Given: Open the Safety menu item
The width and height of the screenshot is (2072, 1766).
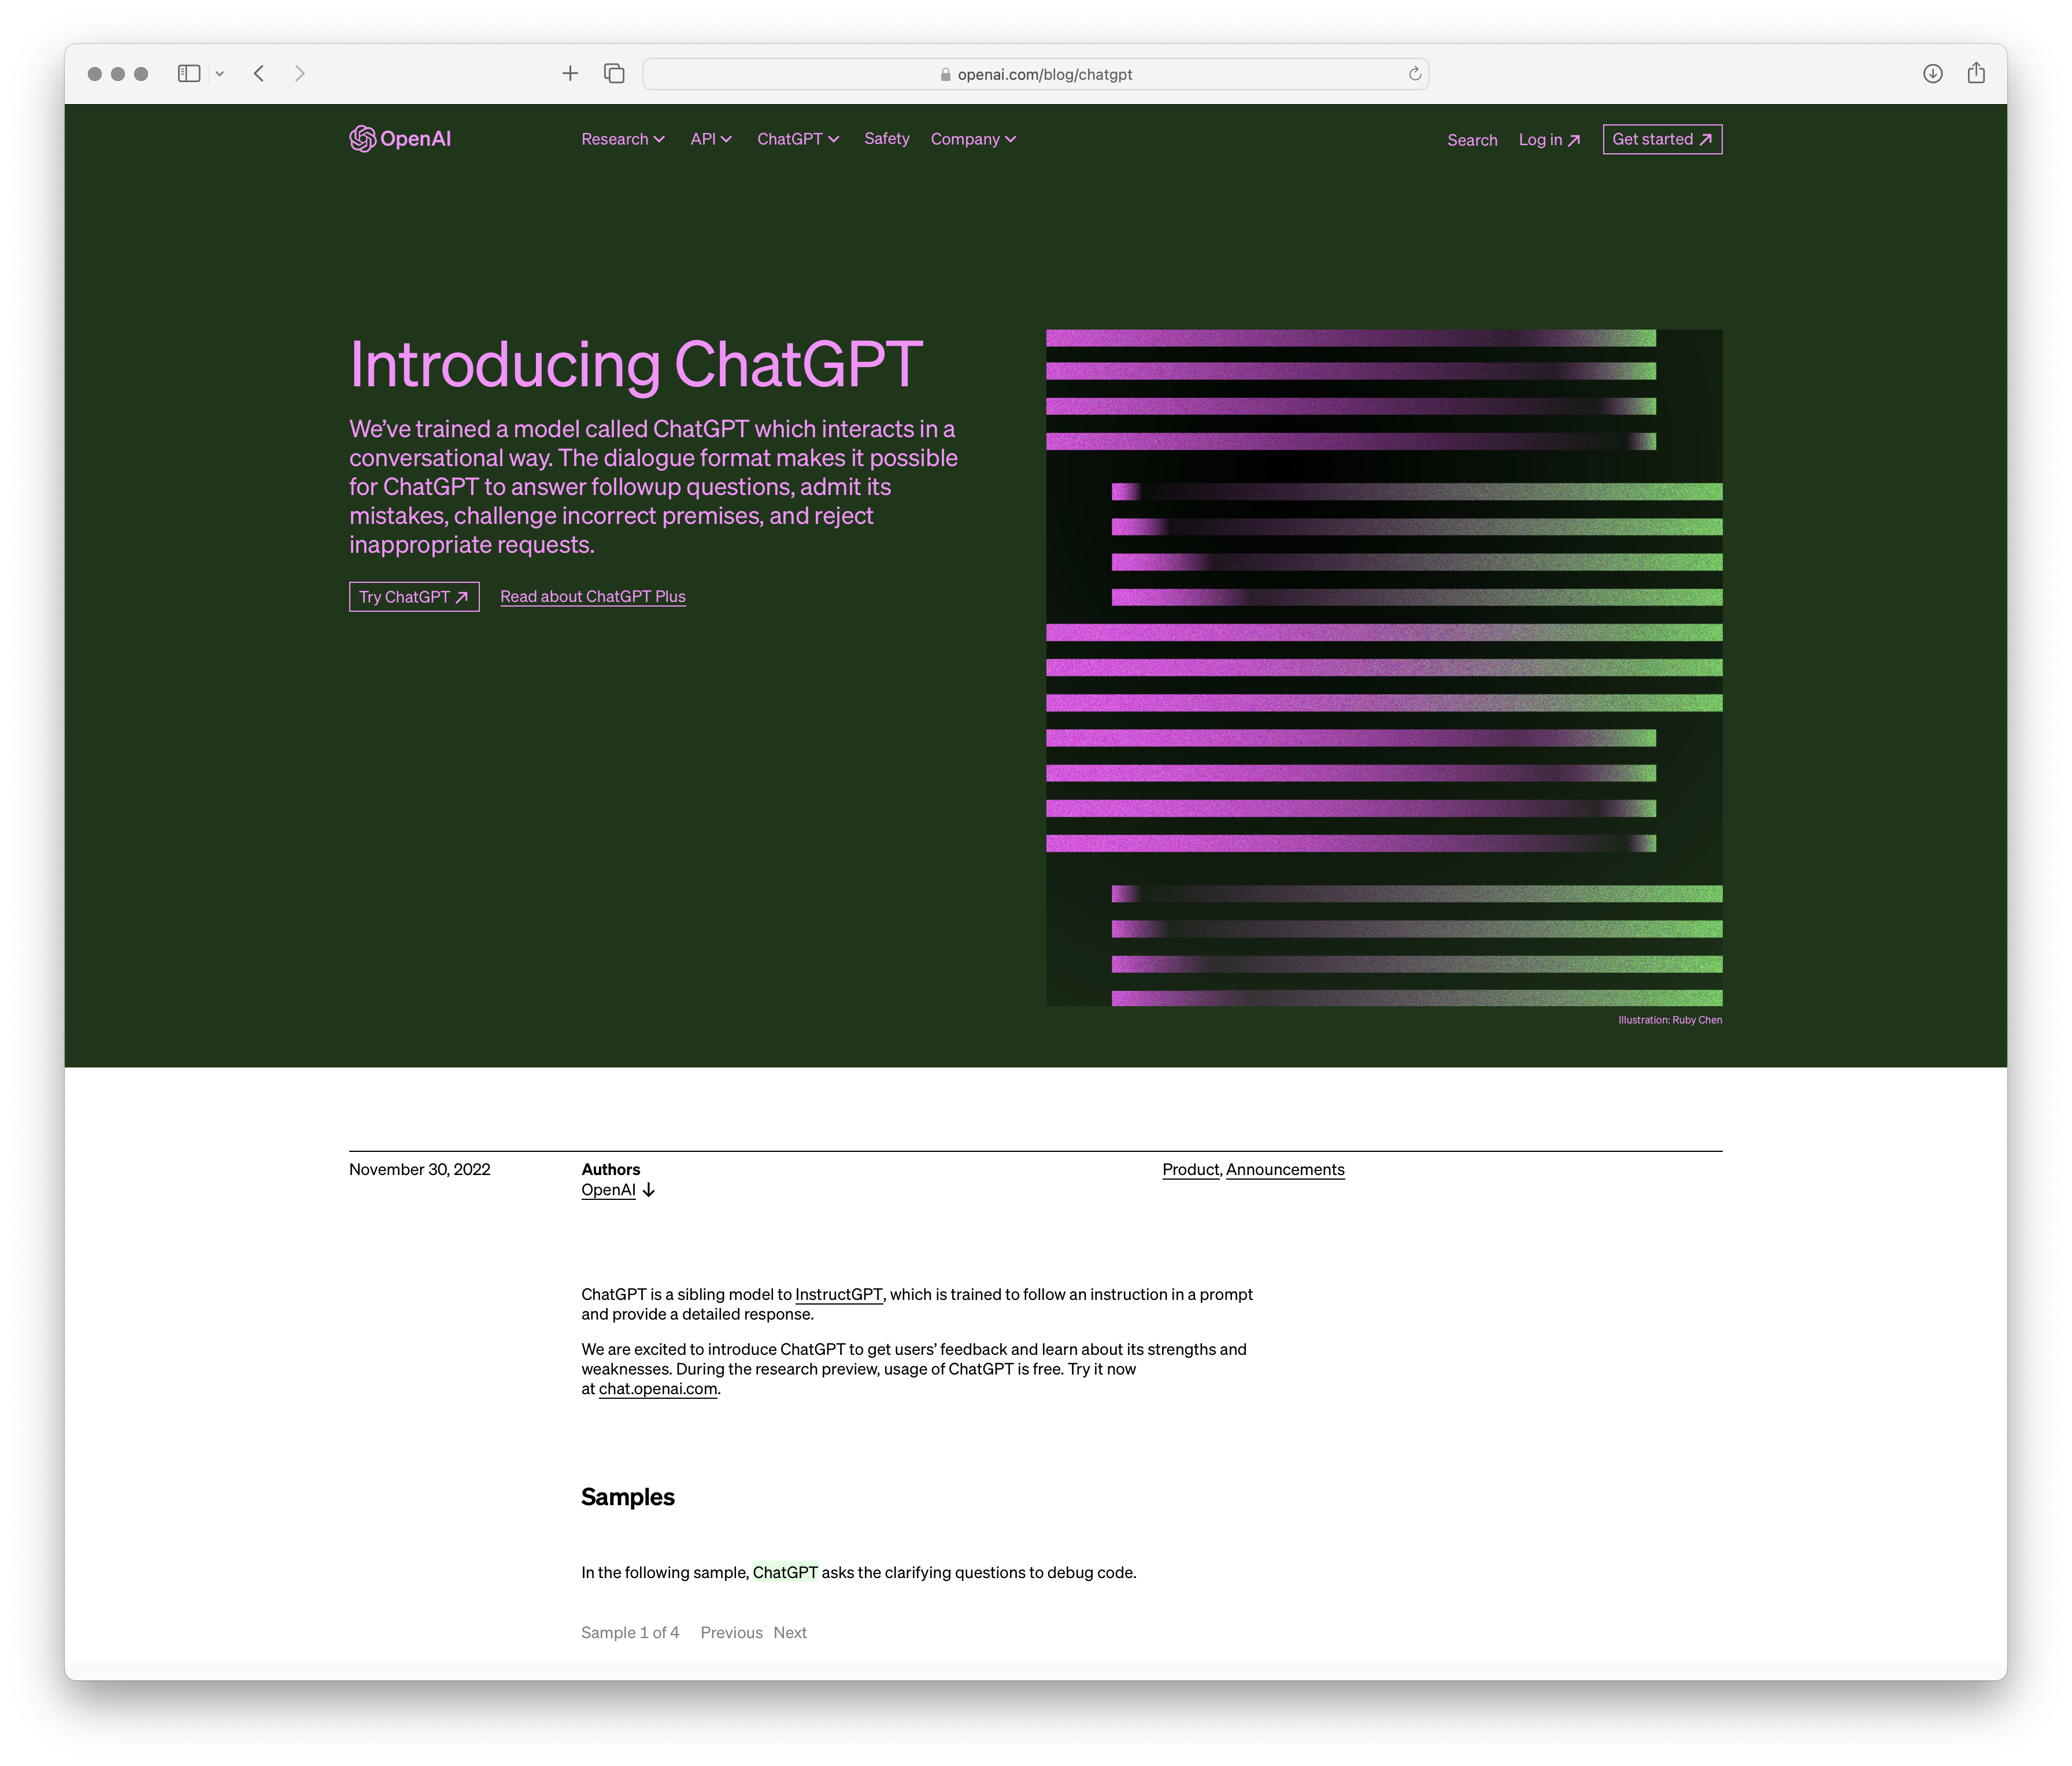Looking at the screenshot, I should tap(886, 139).
